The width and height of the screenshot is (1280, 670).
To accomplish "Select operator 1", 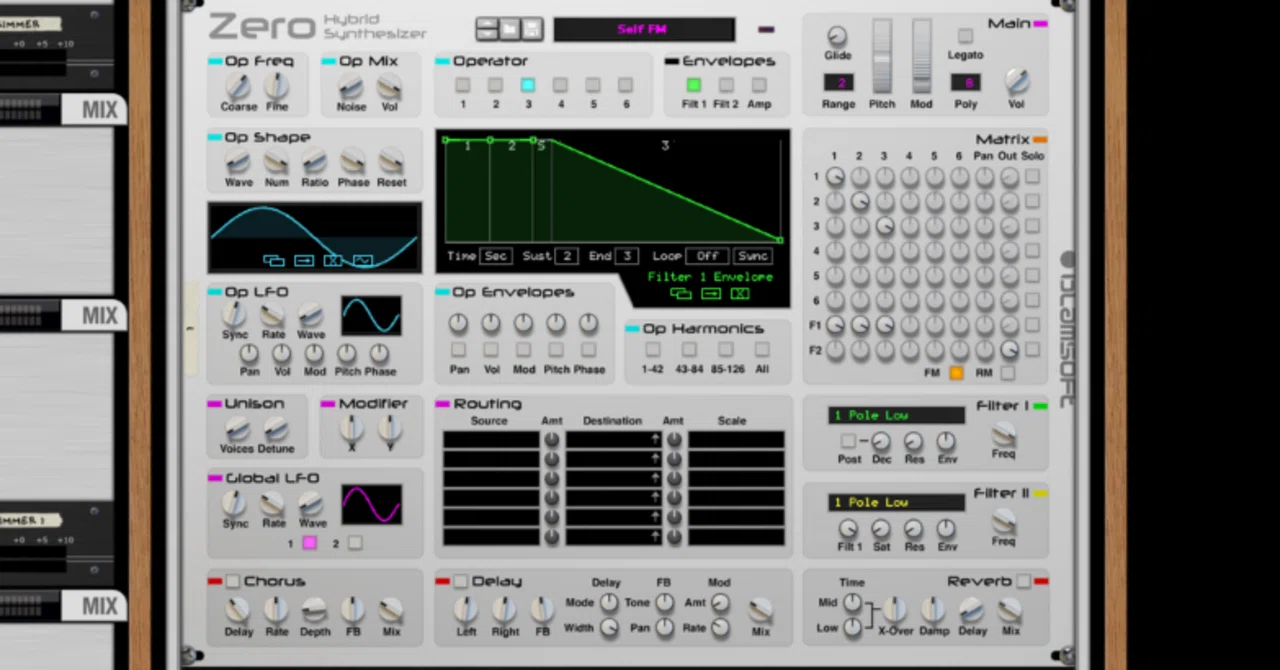I will [x=462, y=86].
